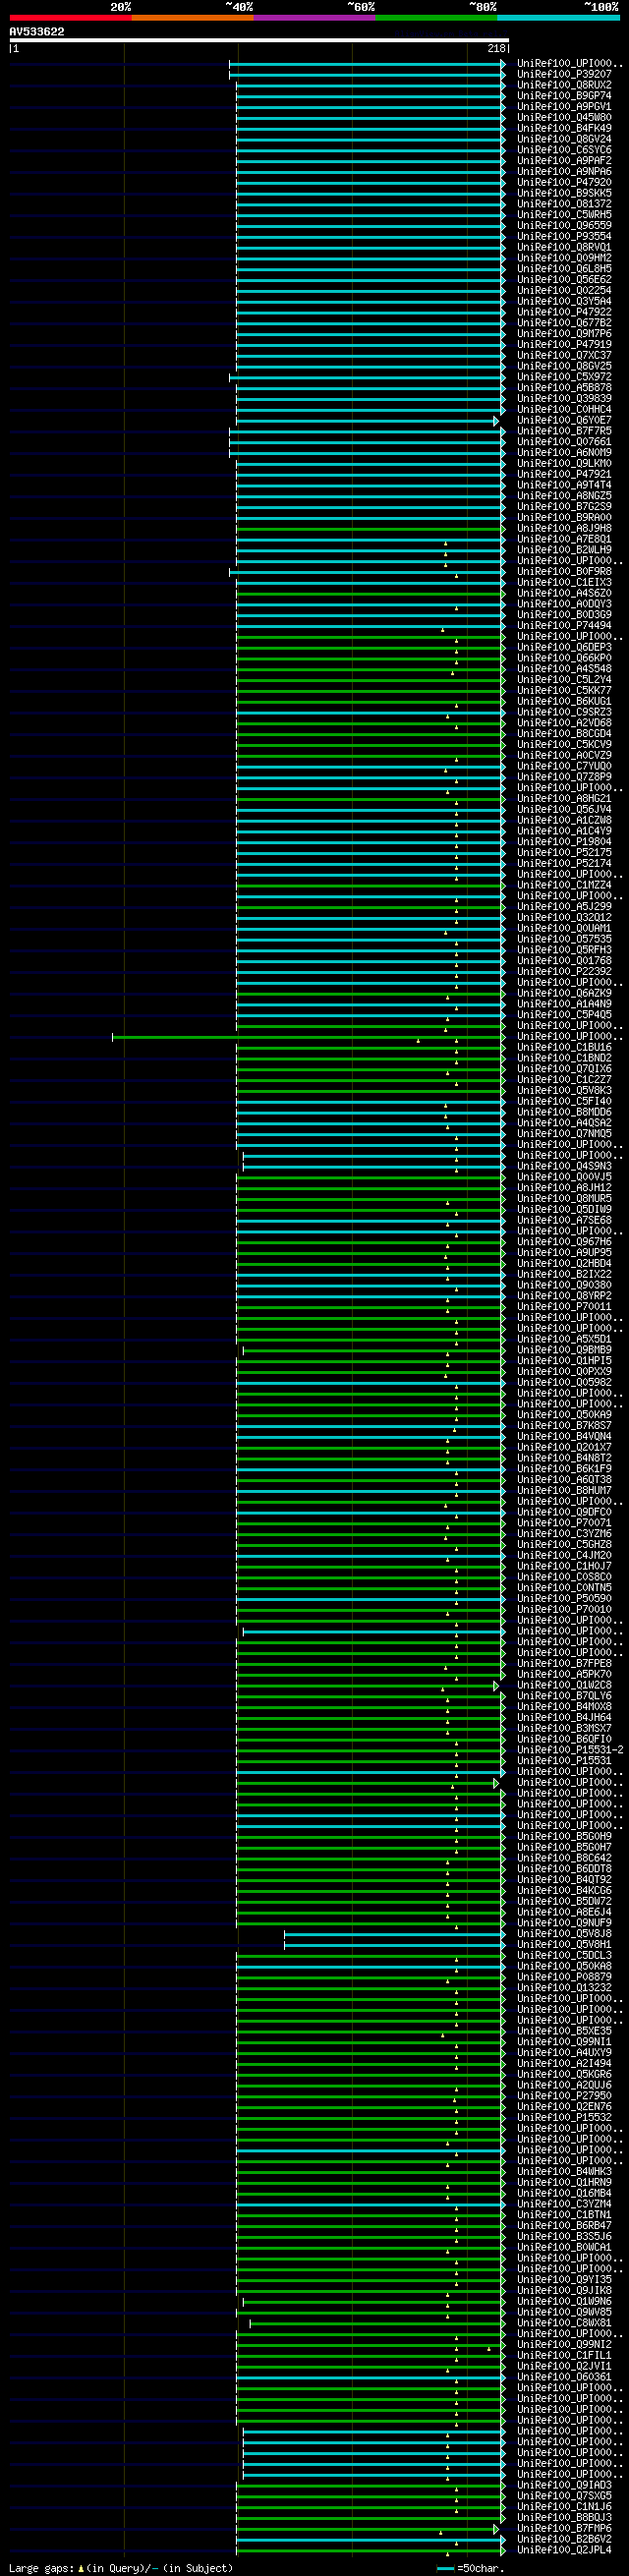
Task: Open hit UniRef100_Q45W80
Action: 564,118
